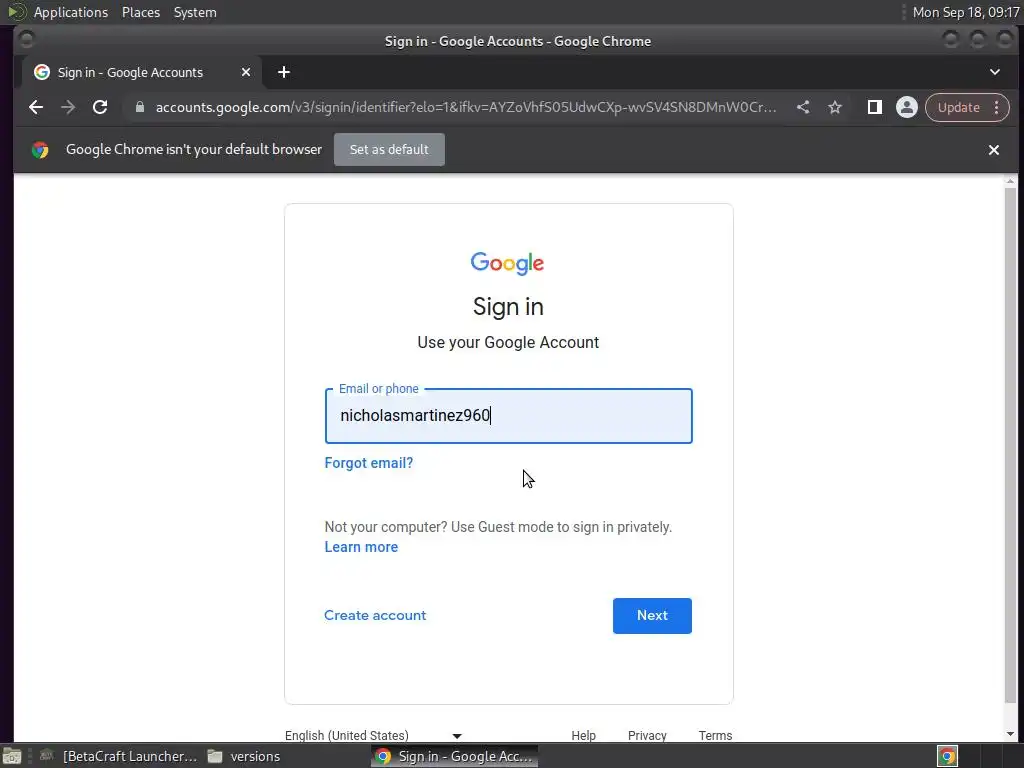Click the desktop logo beside Applications
This screenshot has height=768, width=1024.
16,12
